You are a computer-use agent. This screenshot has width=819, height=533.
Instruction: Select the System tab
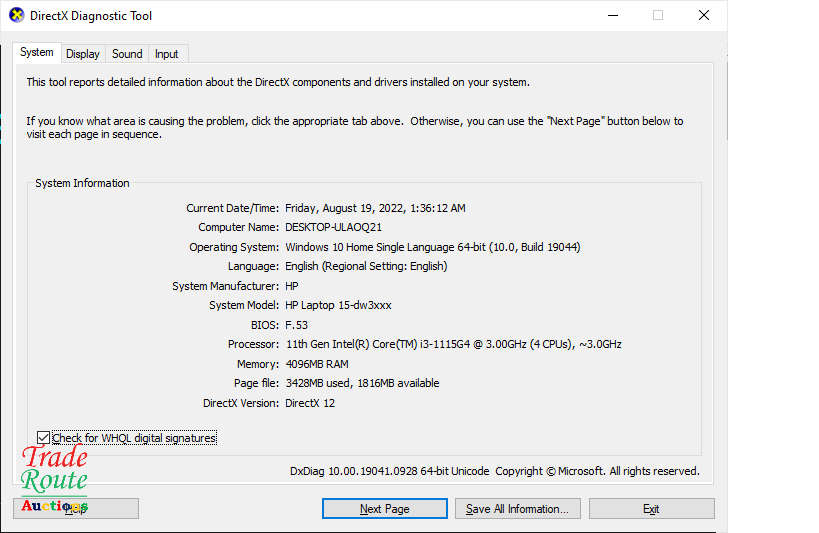point(37,53)
